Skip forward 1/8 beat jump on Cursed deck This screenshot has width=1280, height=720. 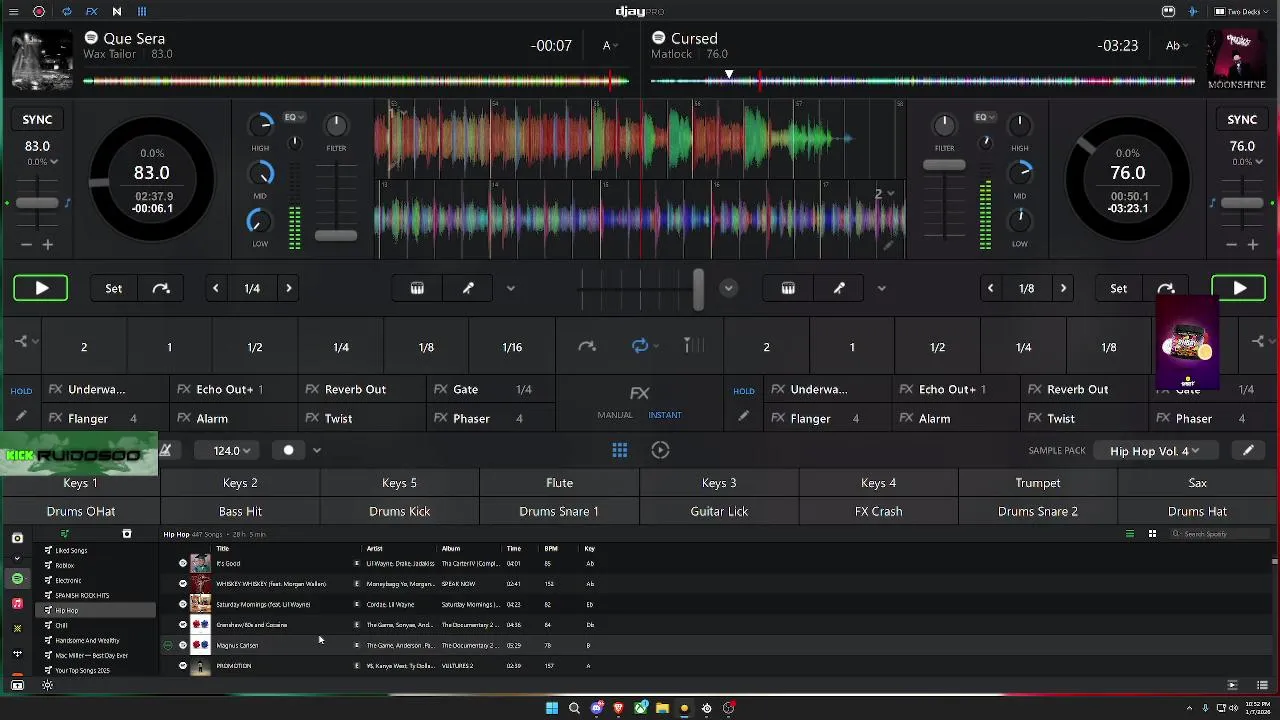pos(1063,288)
